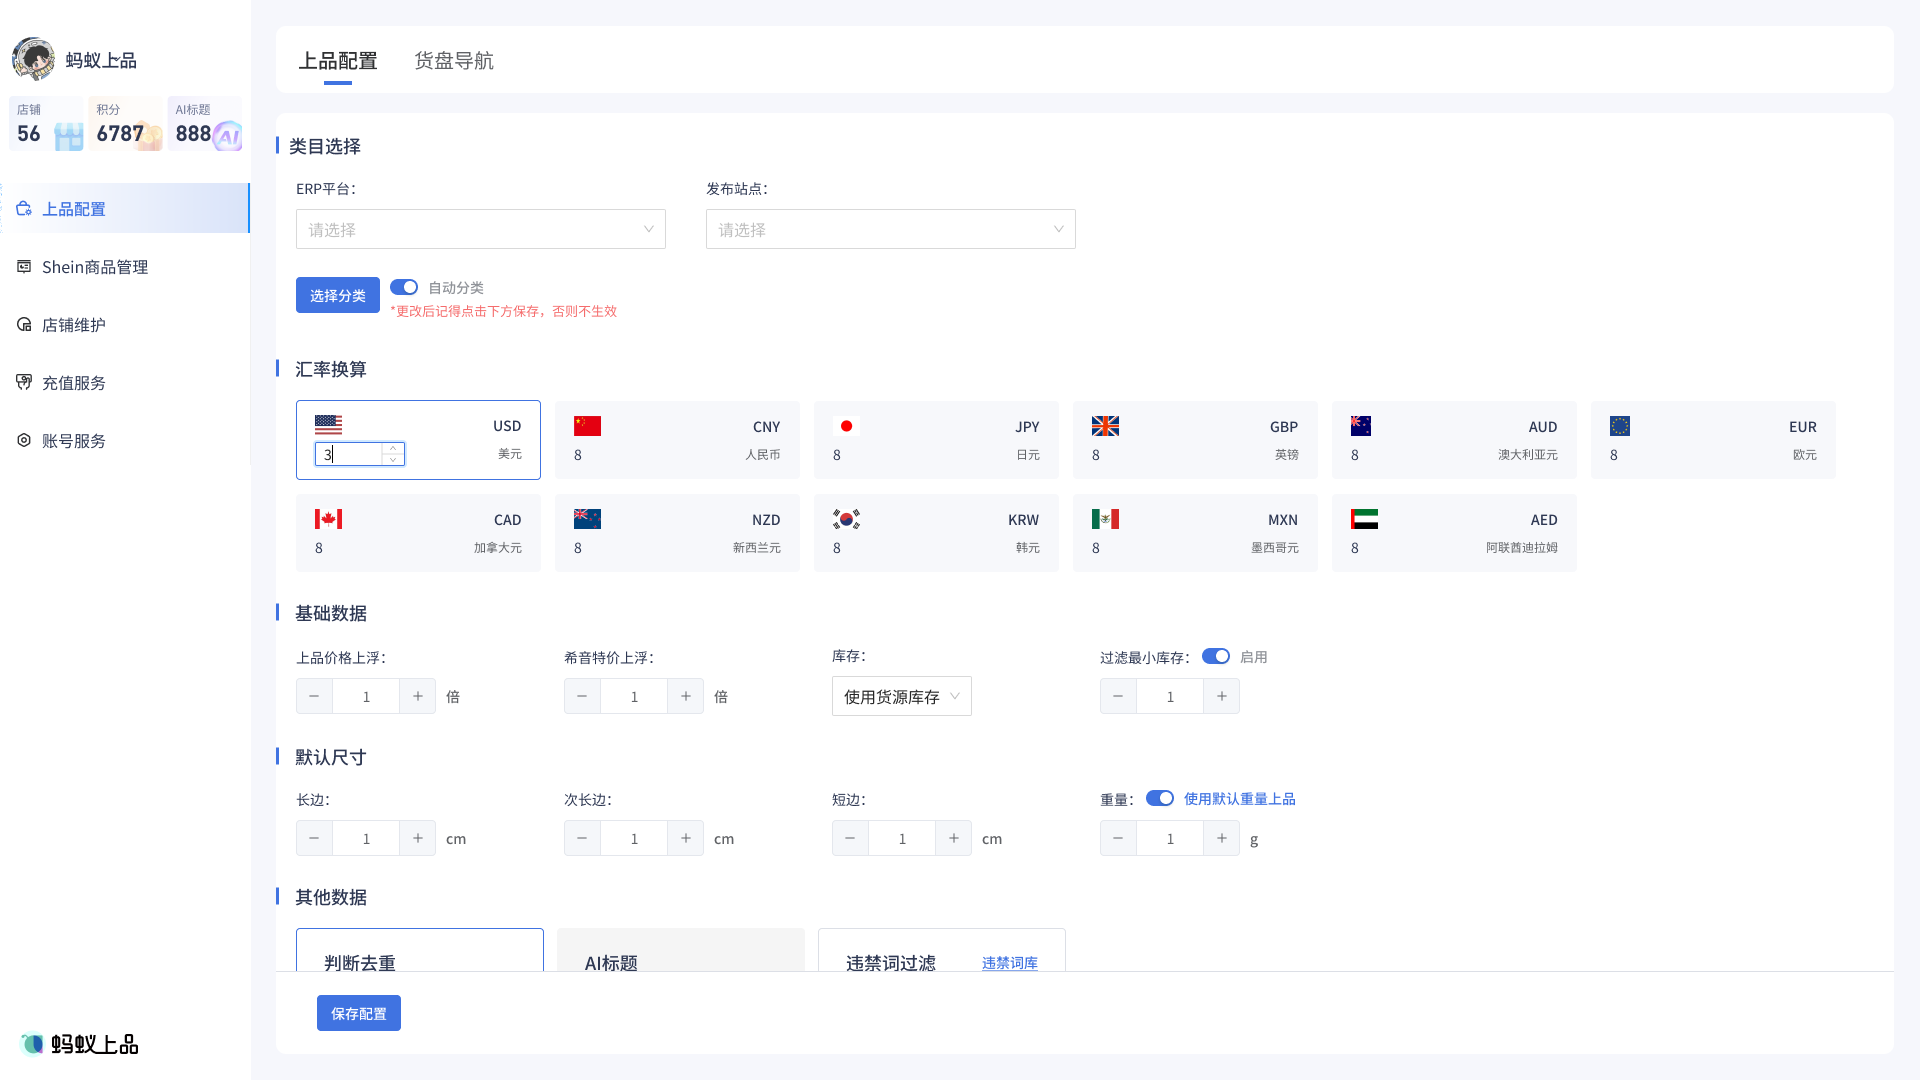Toggle the 自动分类 switch

(x=404, y=287)
